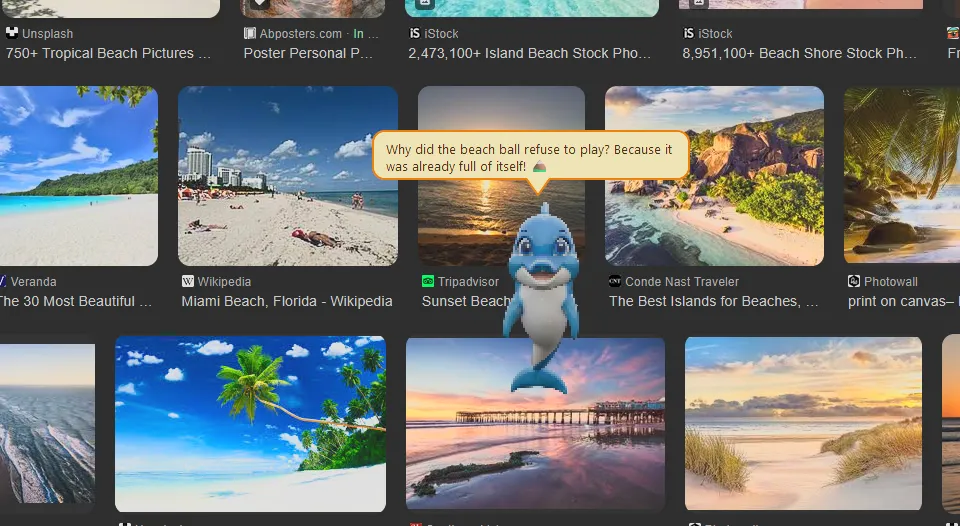Image resolution: width=960 pixels, height=526 pixels.
Task: Click the Abposters.com favicon icon
Action: [x=249, y=33]
